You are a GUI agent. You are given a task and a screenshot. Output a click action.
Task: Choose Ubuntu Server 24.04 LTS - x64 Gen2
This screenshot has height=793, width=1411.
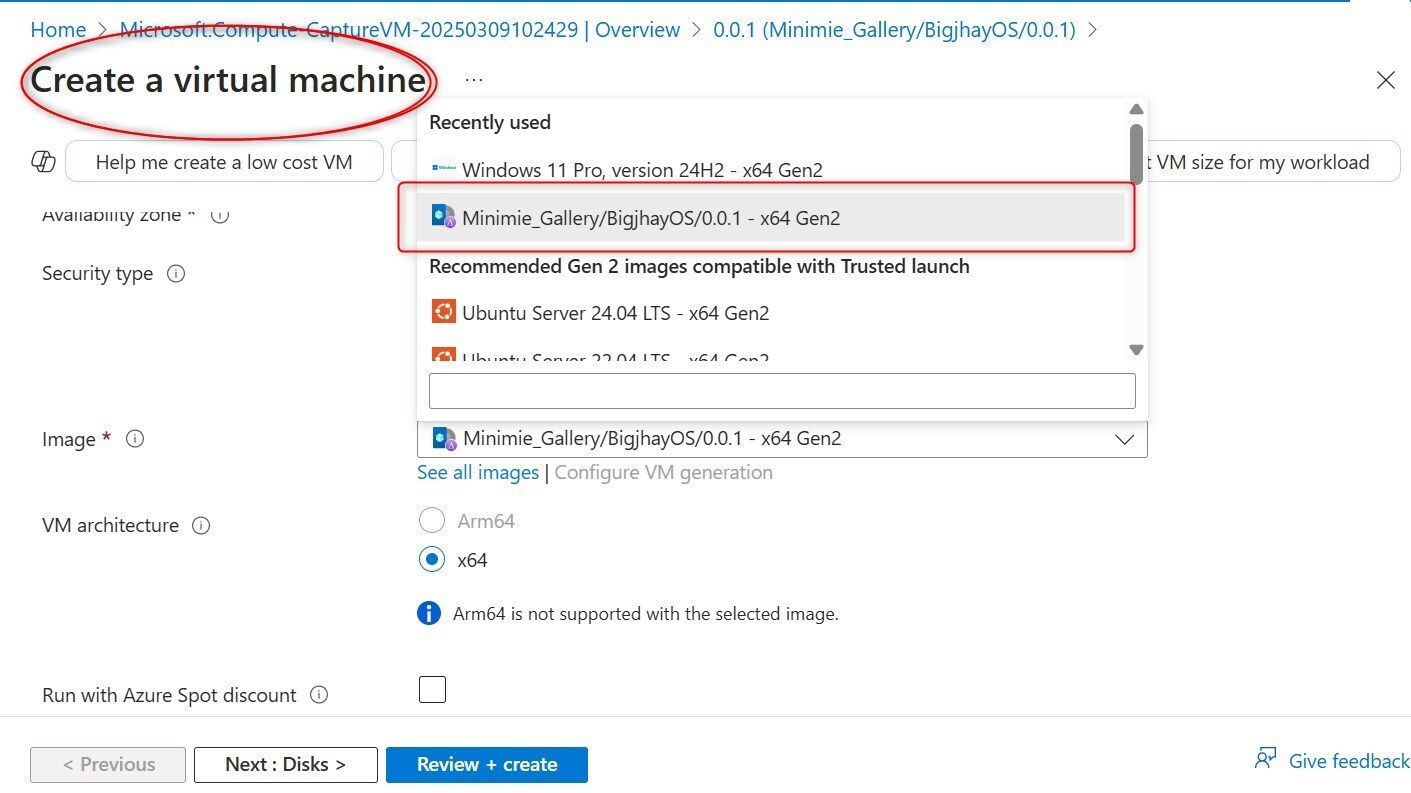tap(772, 313)
